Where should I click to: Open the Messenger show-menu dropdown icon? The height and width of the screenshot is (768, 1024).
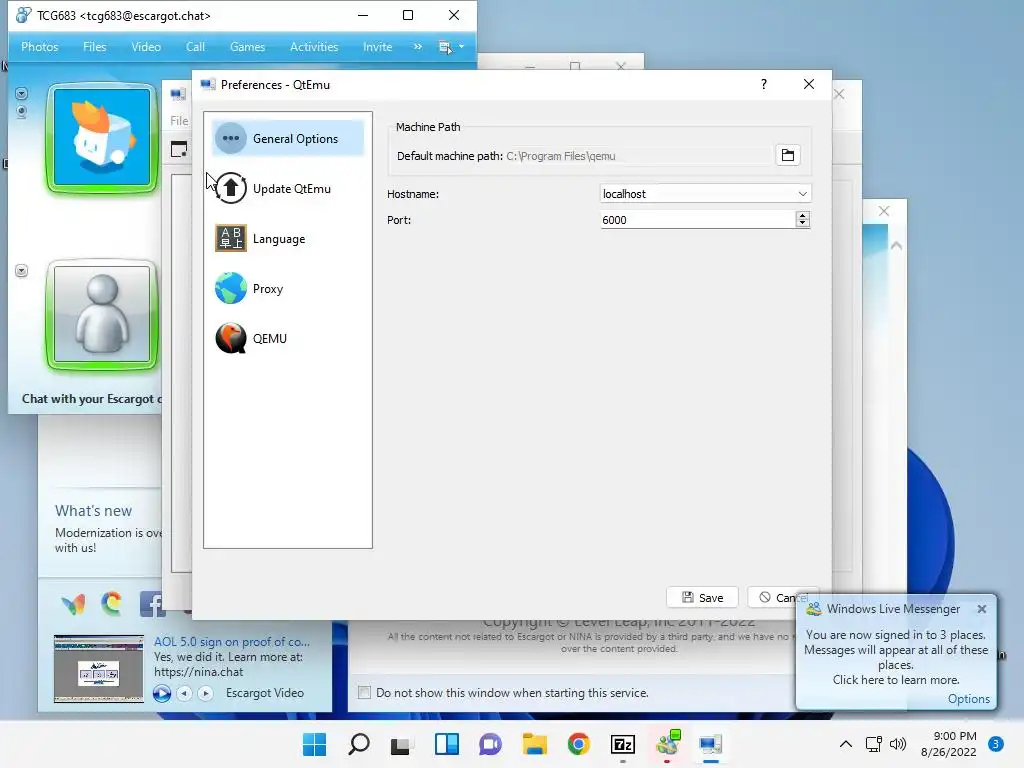coord(451,47)
